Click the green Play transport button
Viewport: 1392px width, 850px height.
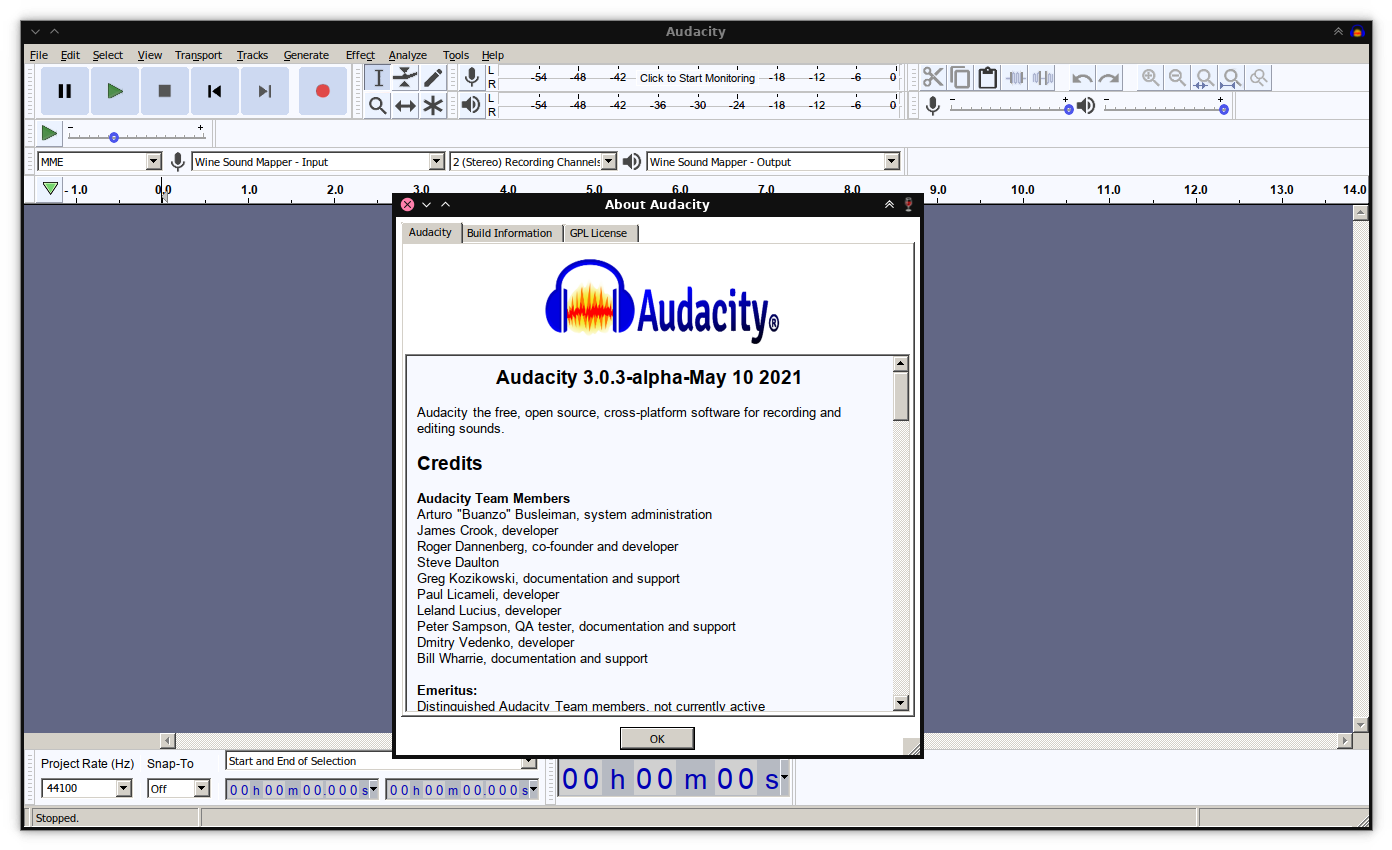[115, 91]
